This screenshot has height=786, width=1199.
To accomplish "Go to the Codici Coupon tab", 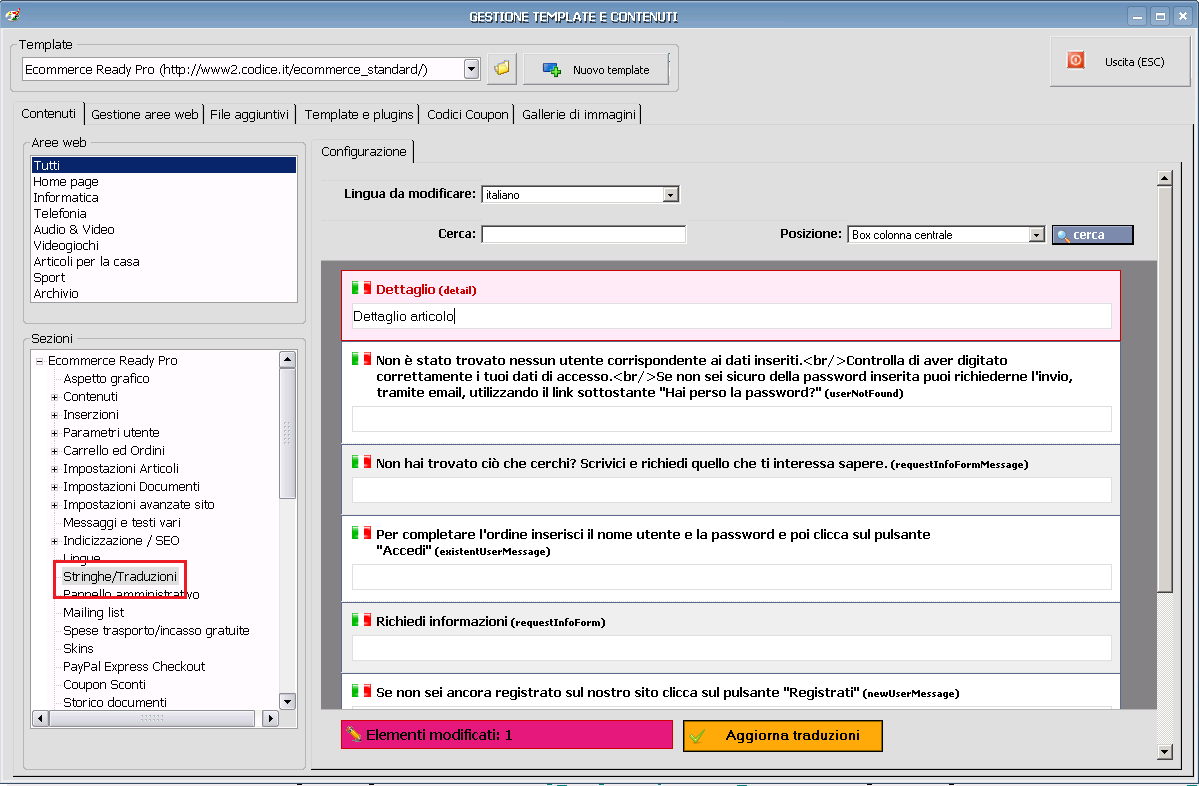I will coord(467,115).
